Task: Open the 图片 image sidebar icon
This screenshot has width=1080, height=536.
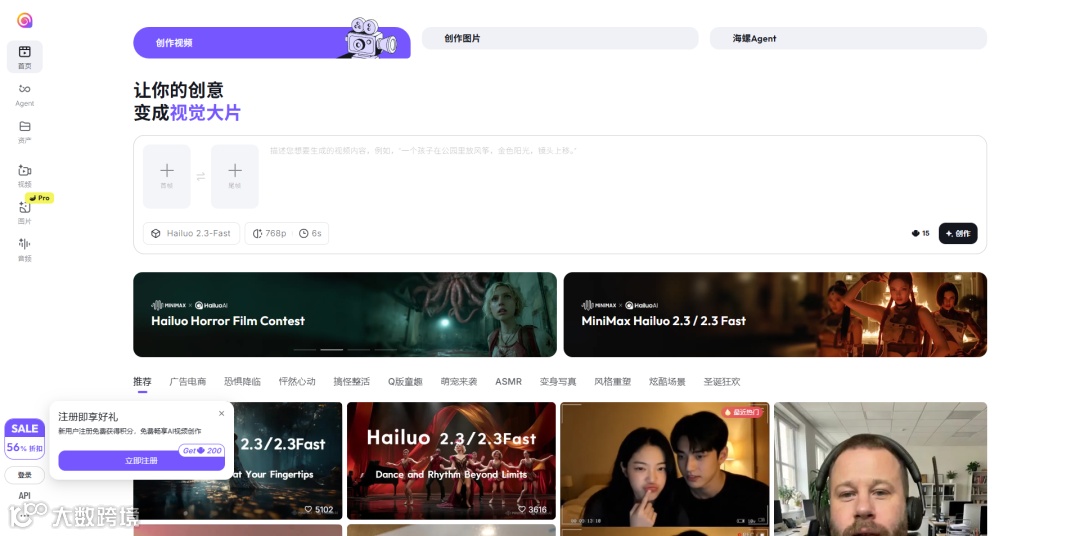Action: coord(25,213)
